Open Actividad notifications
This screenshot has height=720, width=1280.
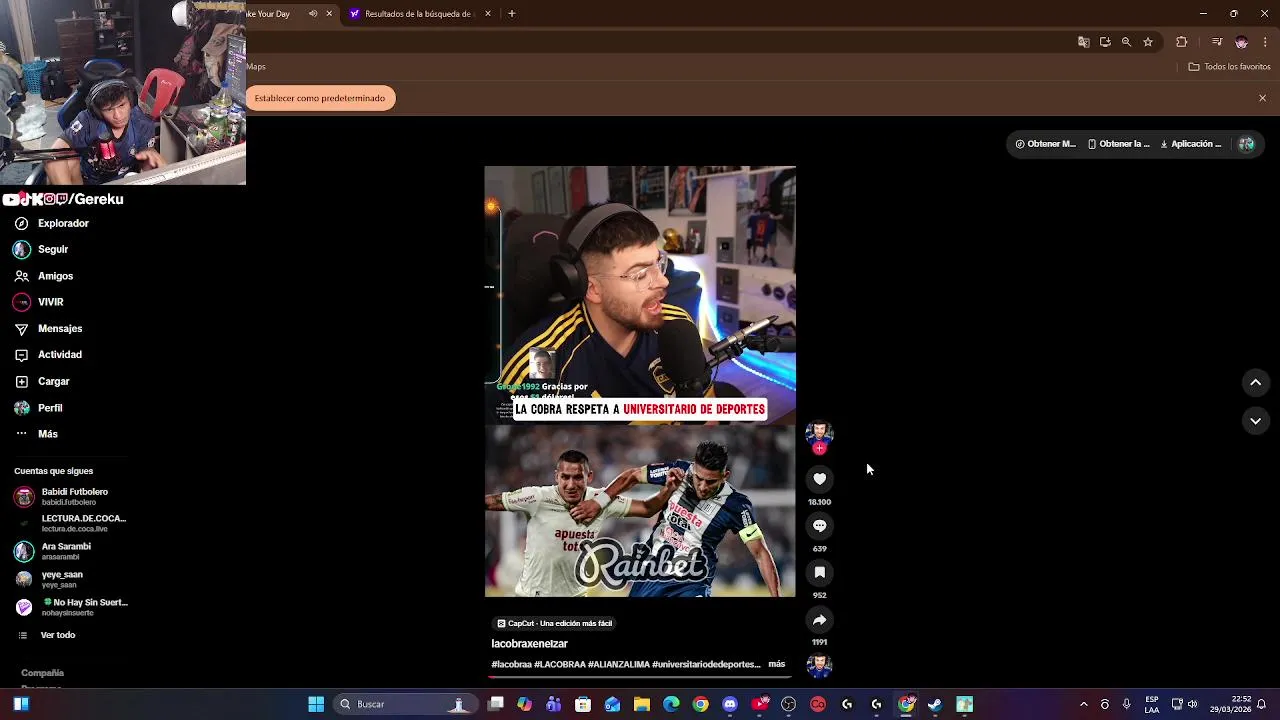point(48,354)
